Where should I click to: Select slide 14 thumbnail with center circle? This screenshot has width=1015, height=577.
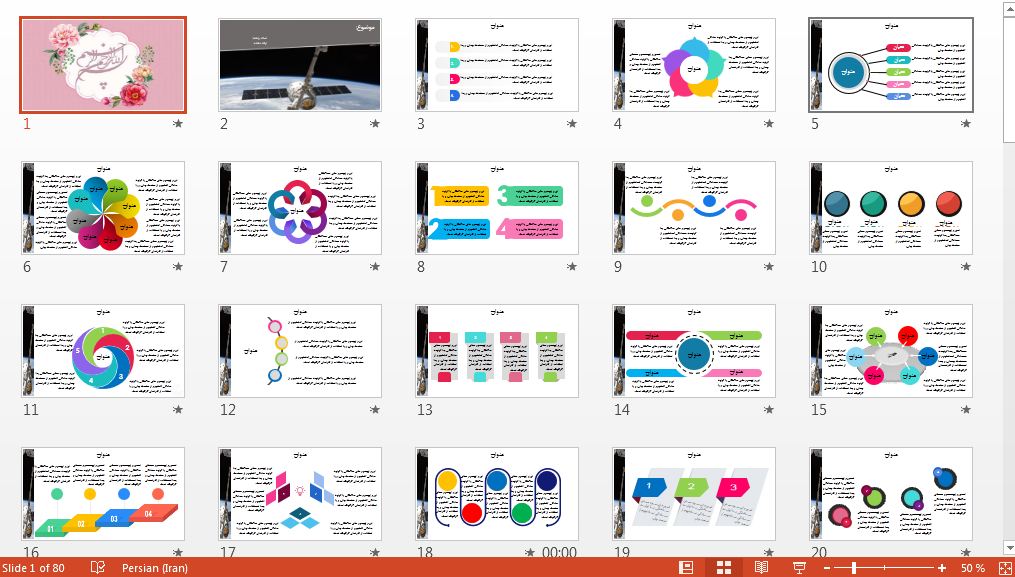(695, 351)
